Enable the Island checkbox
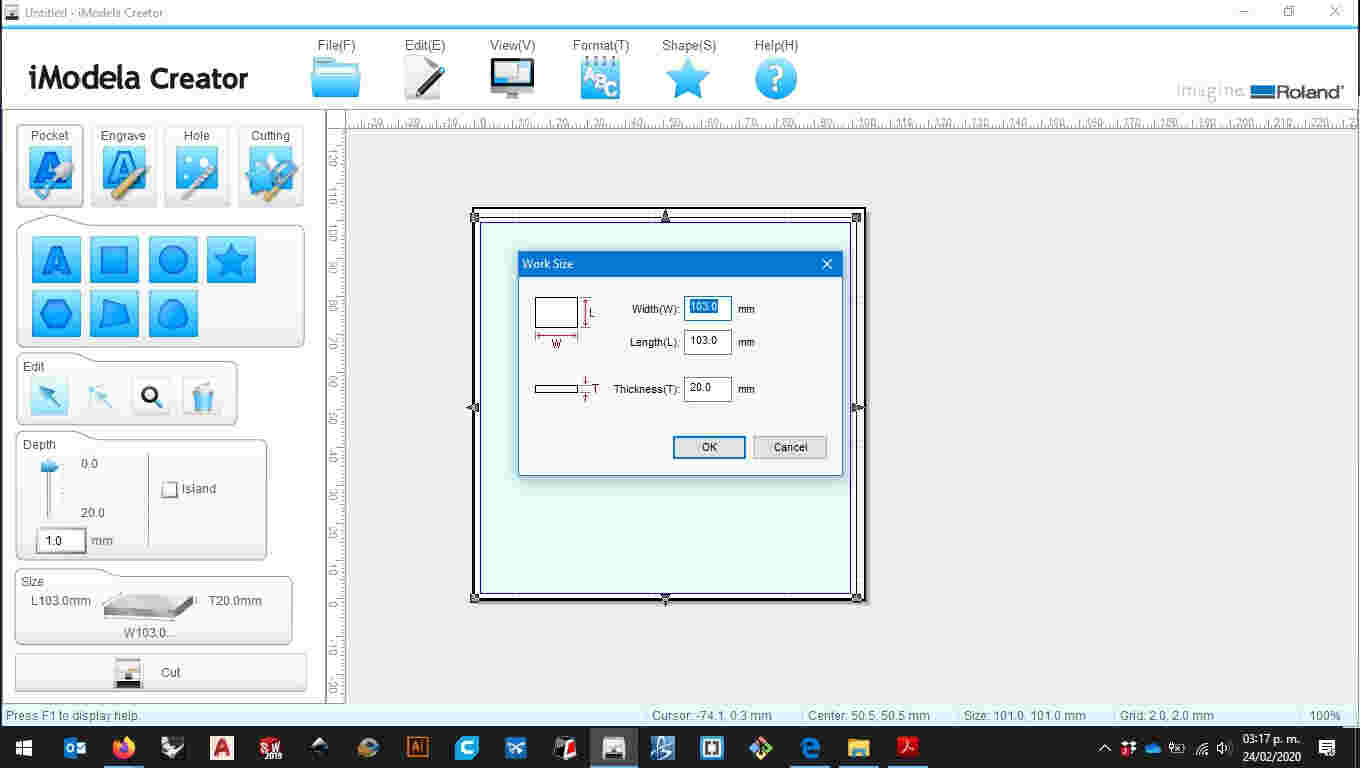Image resolution: width=1360 pixels, height=768 pixels. (x=170, y=489)
